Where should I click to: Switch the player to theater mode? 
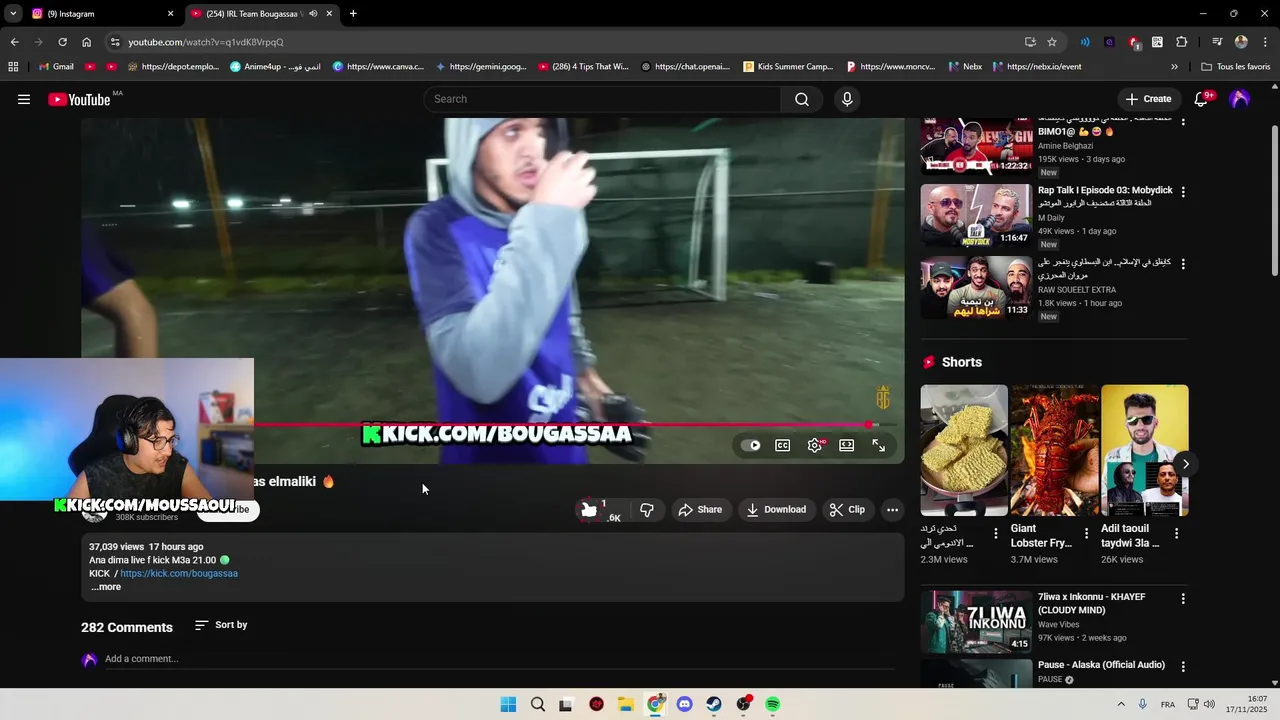847,445
